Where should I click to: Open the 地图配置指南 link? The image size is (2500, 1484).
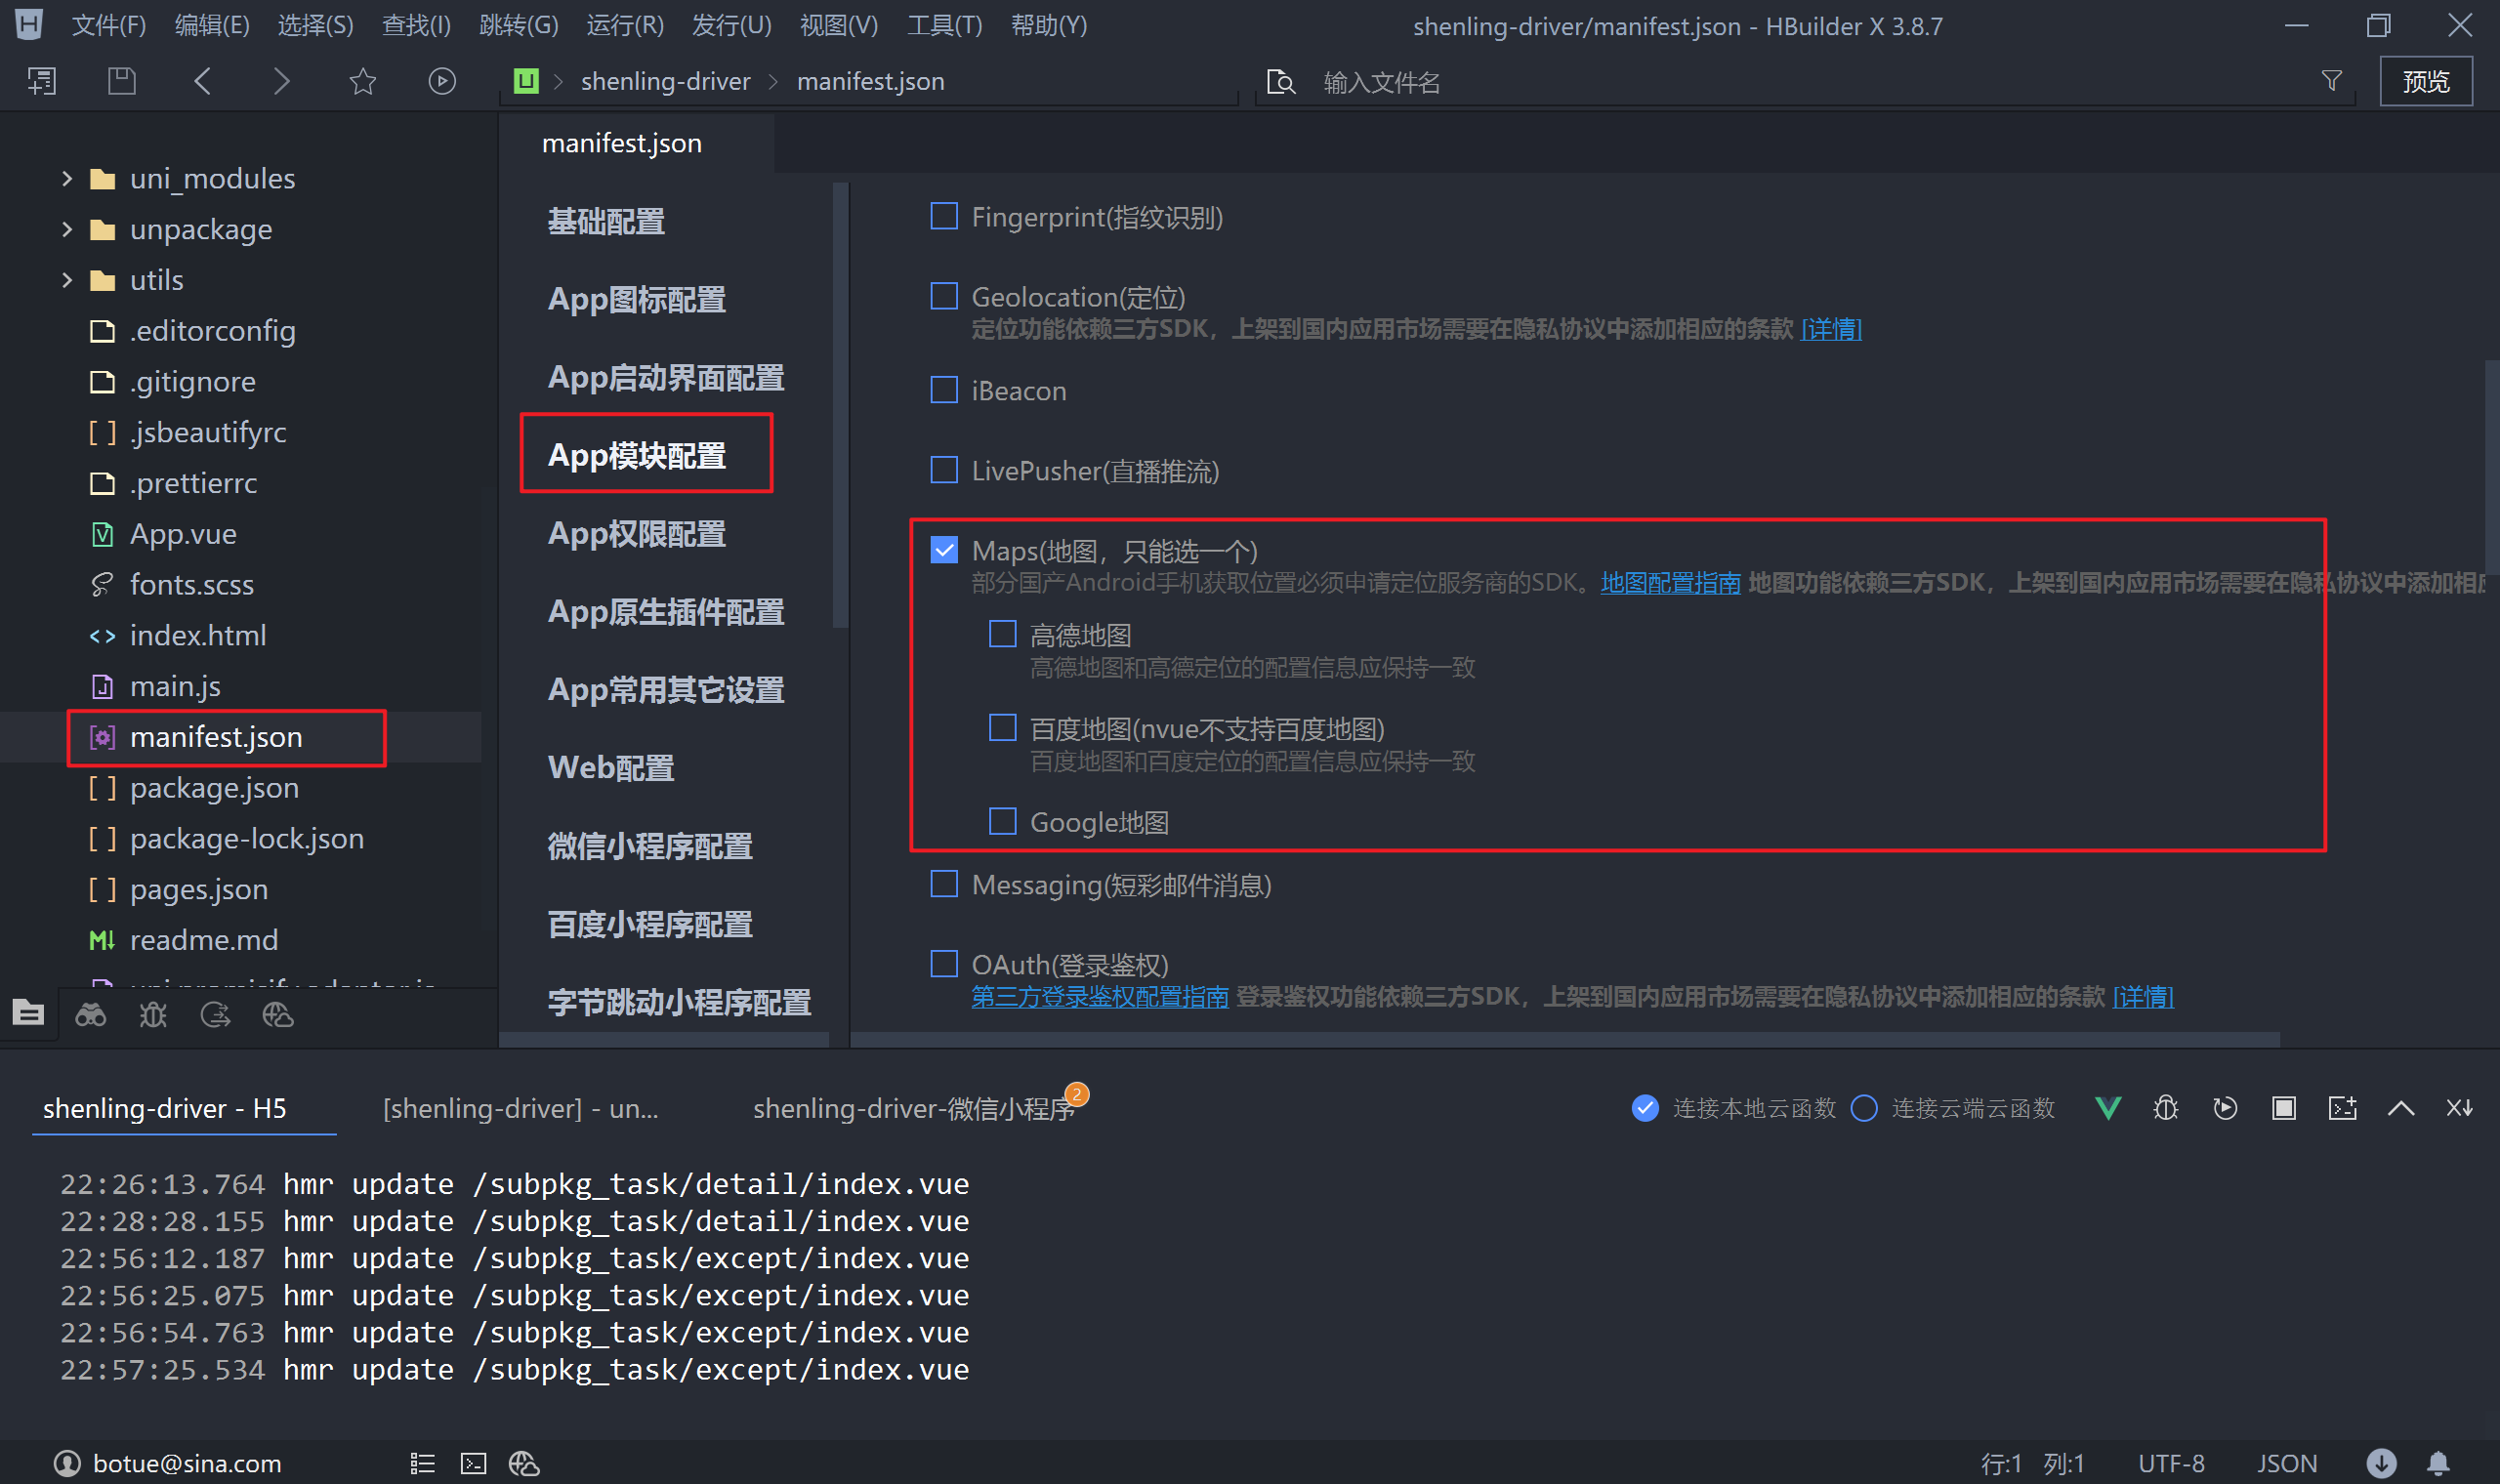point(1670,583)
